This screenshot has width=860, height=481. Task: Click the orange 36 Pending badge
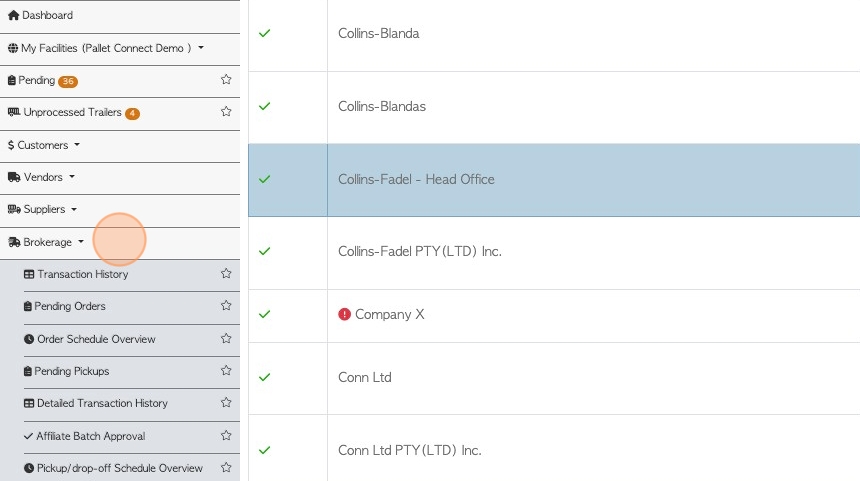point(68,81)
